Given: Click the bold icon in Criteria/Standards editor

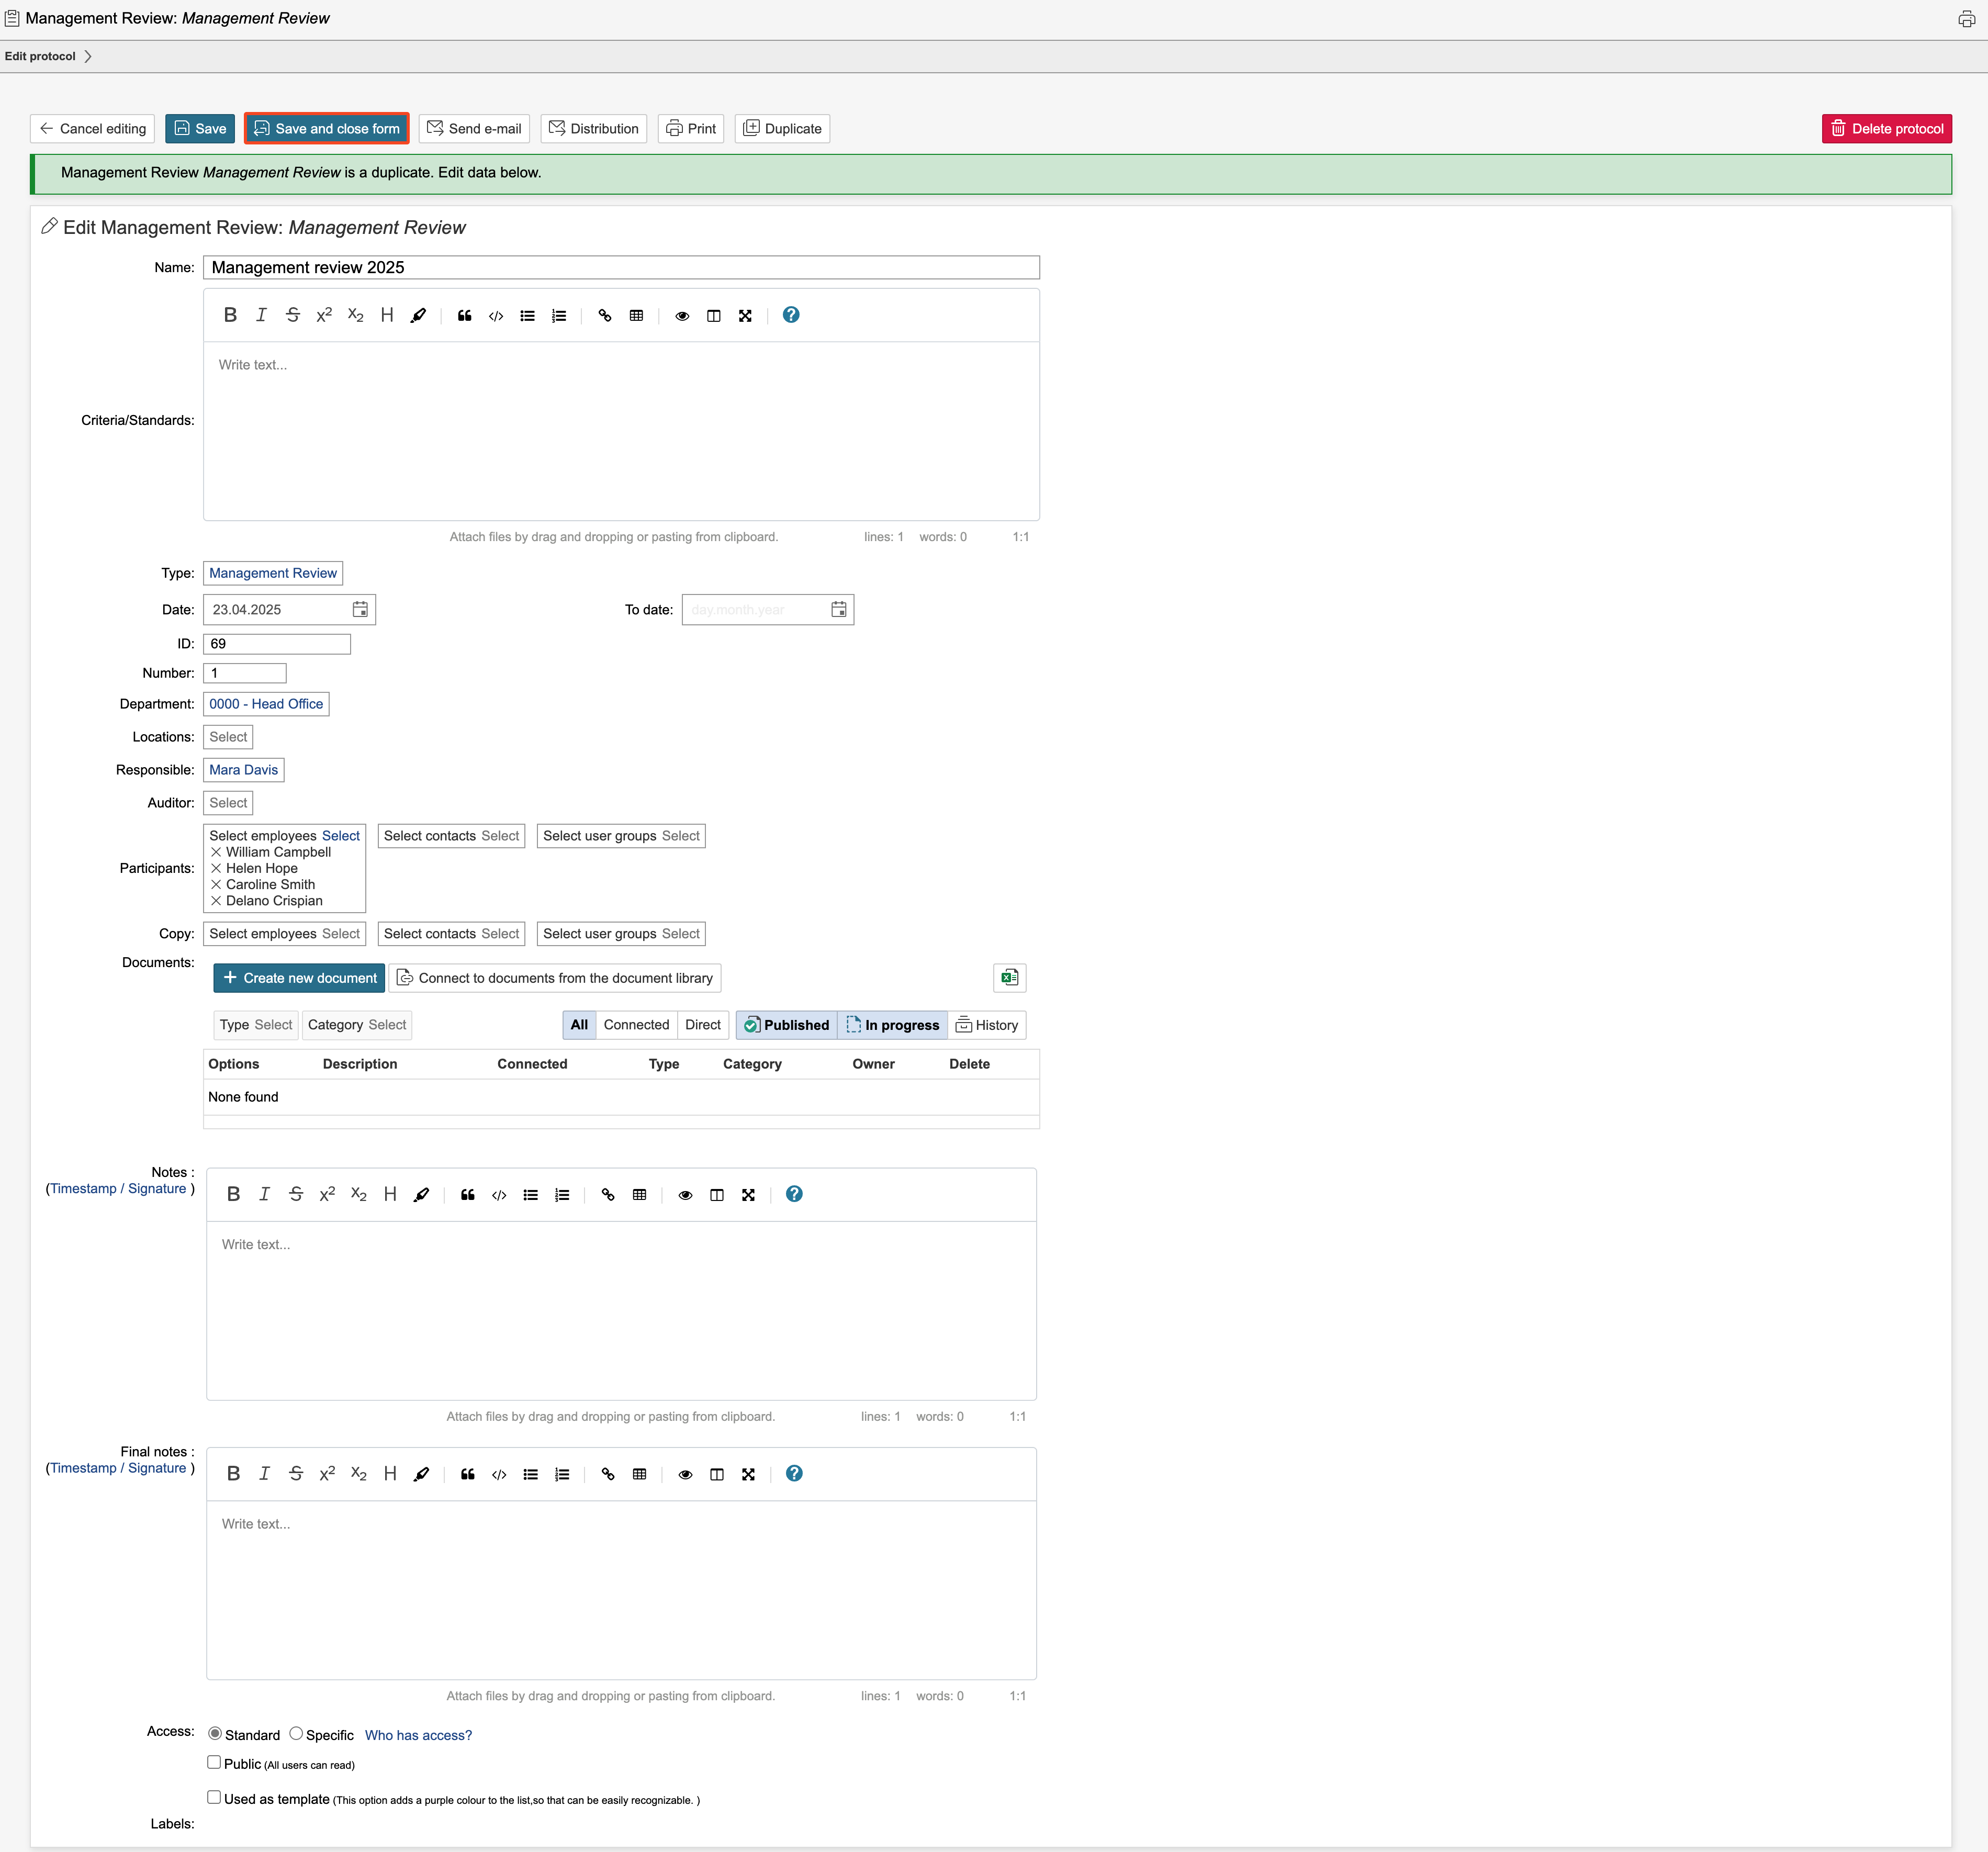Looking at the screenshot, I should [230, 315].
